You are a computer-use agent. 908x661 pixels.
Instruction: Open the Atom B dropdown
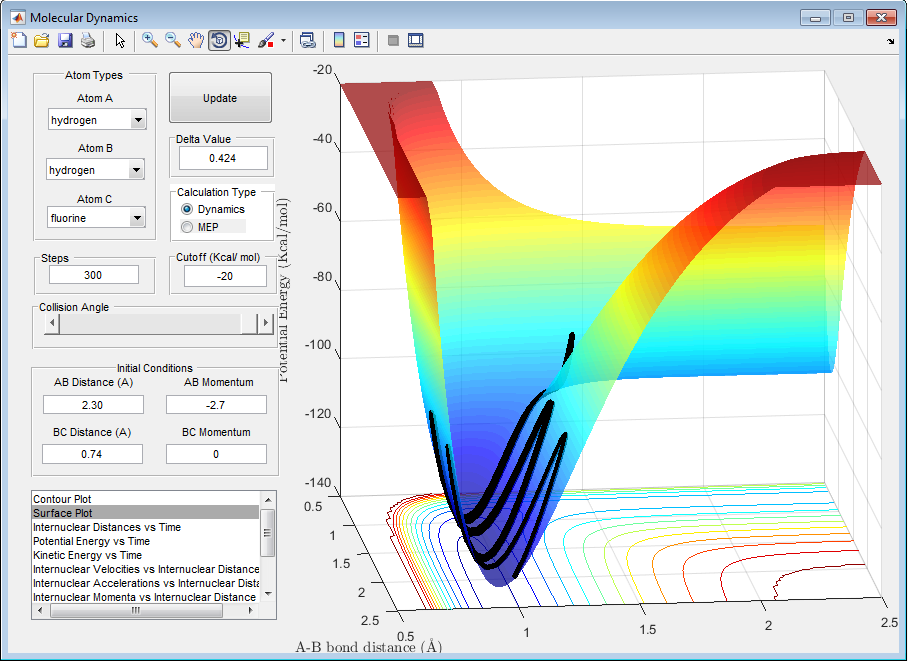(x=137, y=171)
